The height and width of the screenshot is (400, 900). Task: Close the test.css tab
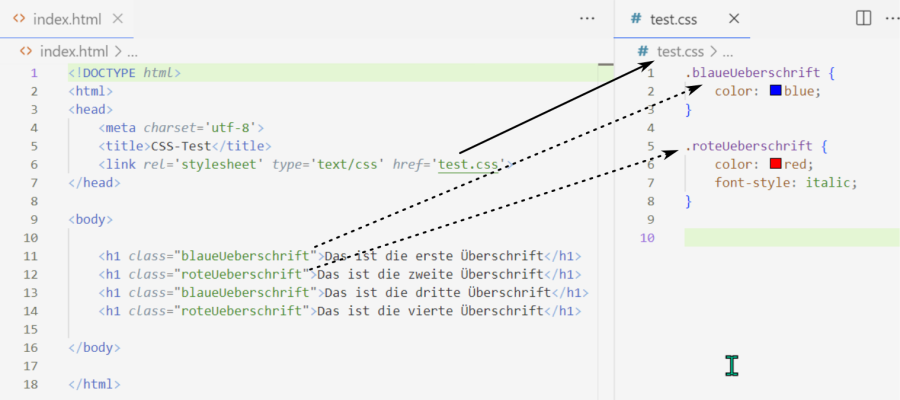click(734, 18)
